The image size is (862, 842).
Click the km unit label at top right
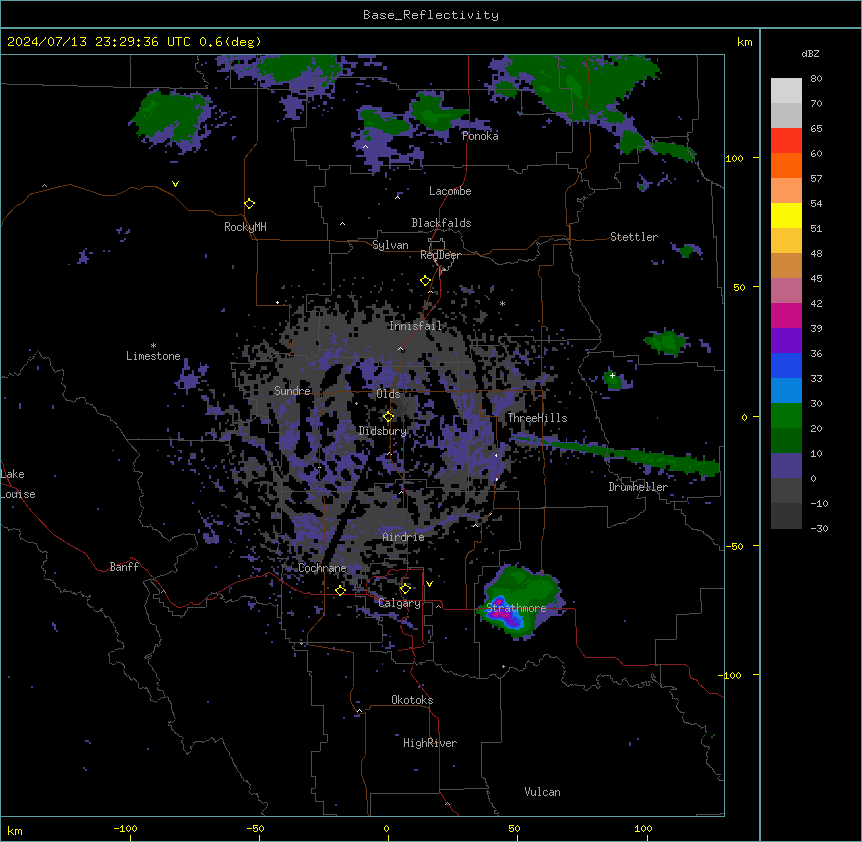[745, 42]
